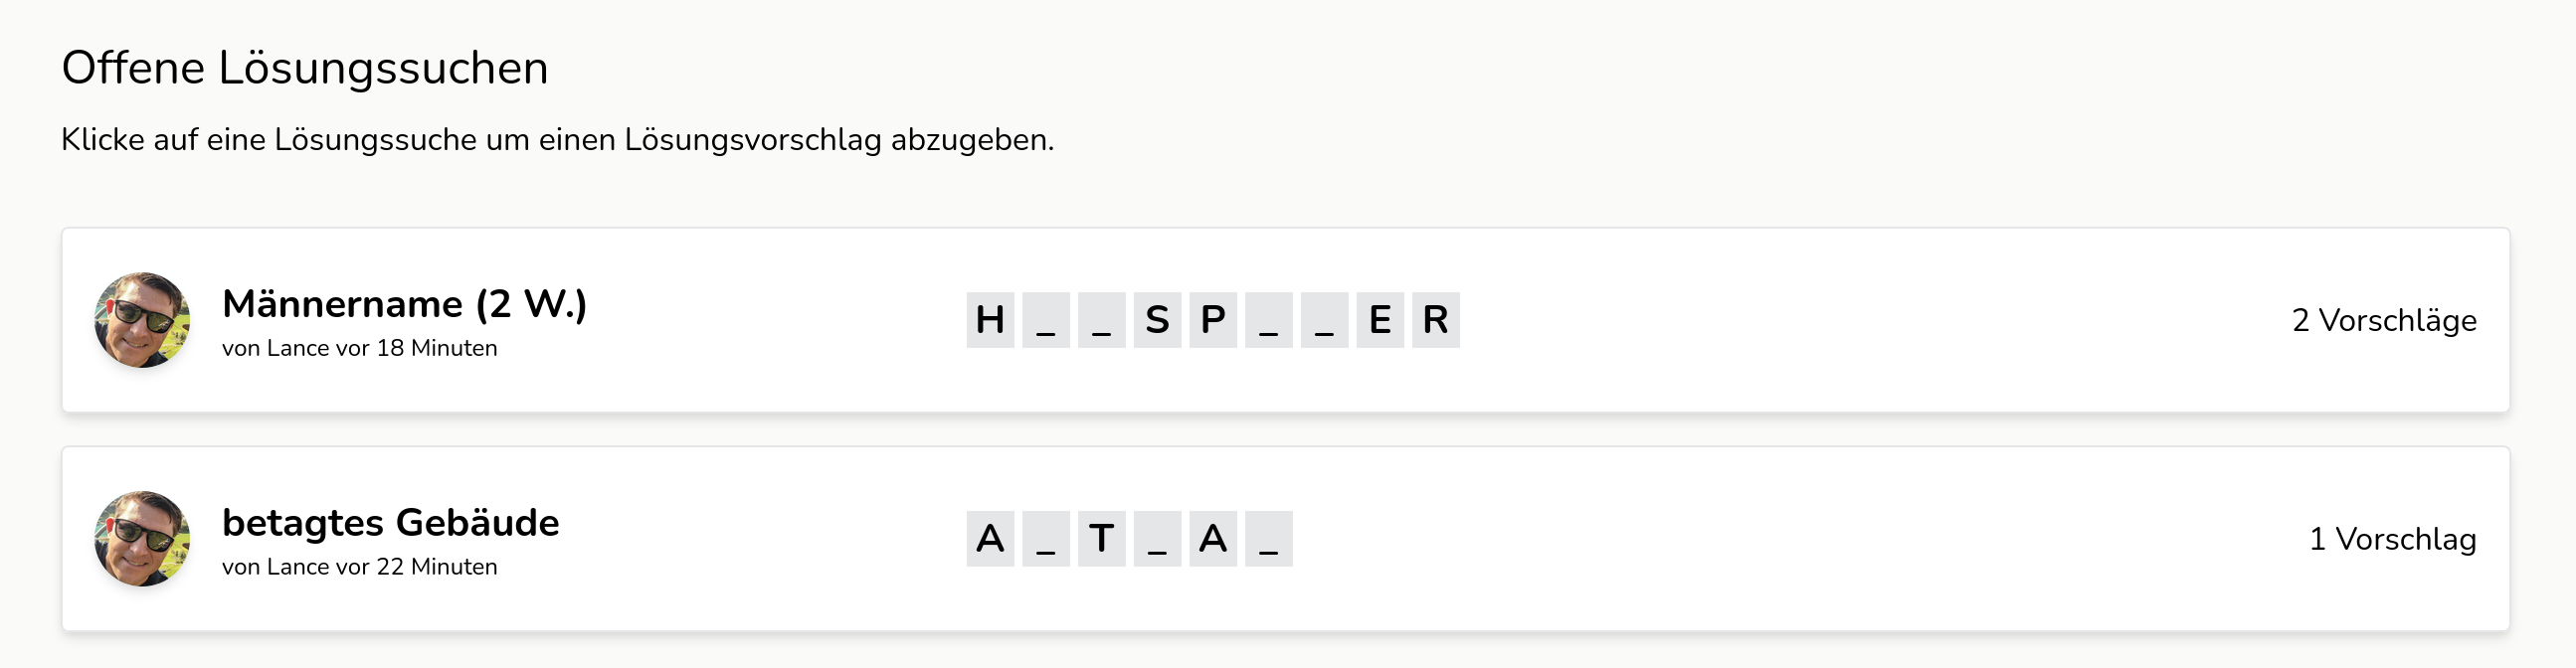The width and height of the screenshot is (2576, 668).
Task: Click the letter P tile
Action: tap(1213, 320)
